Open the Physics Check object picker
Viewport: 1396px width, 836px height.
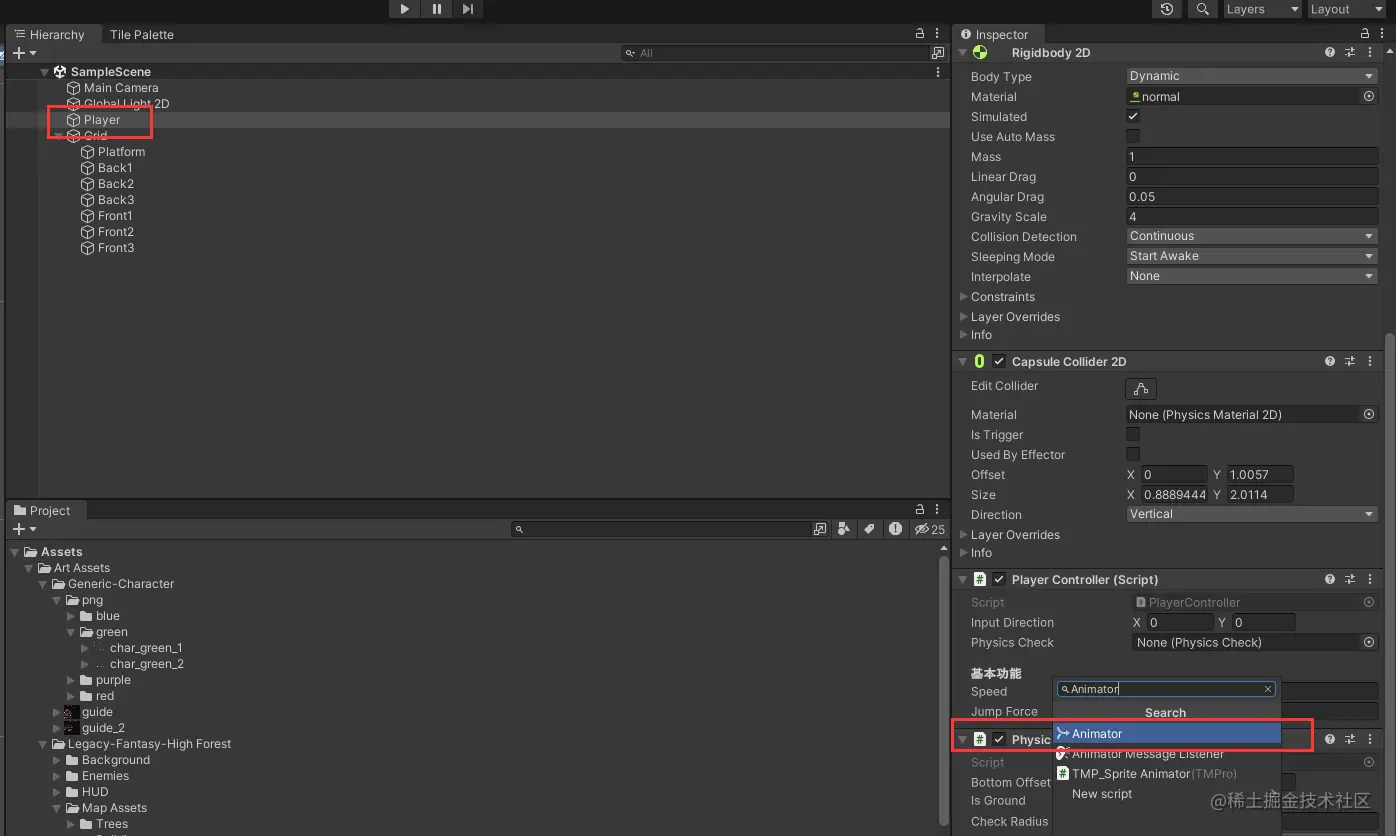point(1369,642)
